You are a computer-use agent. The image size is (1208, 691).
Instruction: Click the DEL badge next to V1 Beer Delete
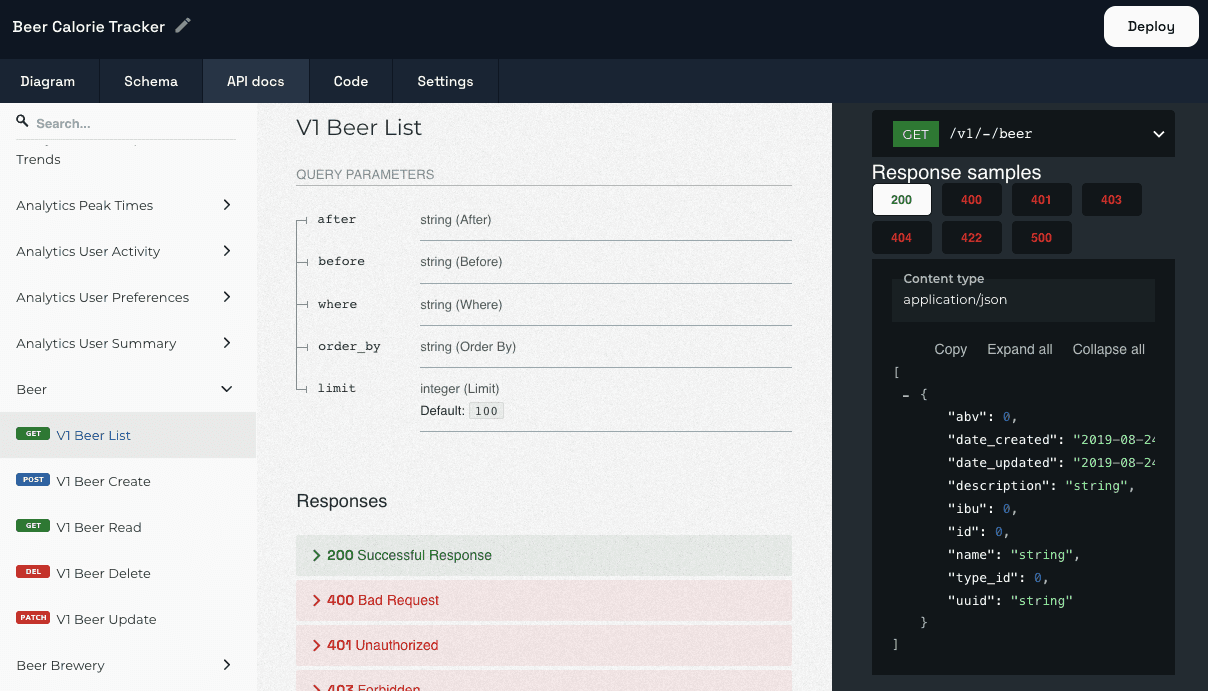point(33,572)
